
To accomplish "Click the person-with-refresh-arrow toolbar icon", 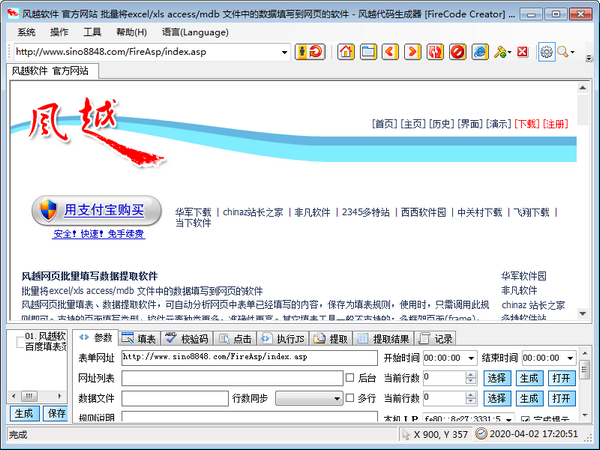I will click(310, 52).
